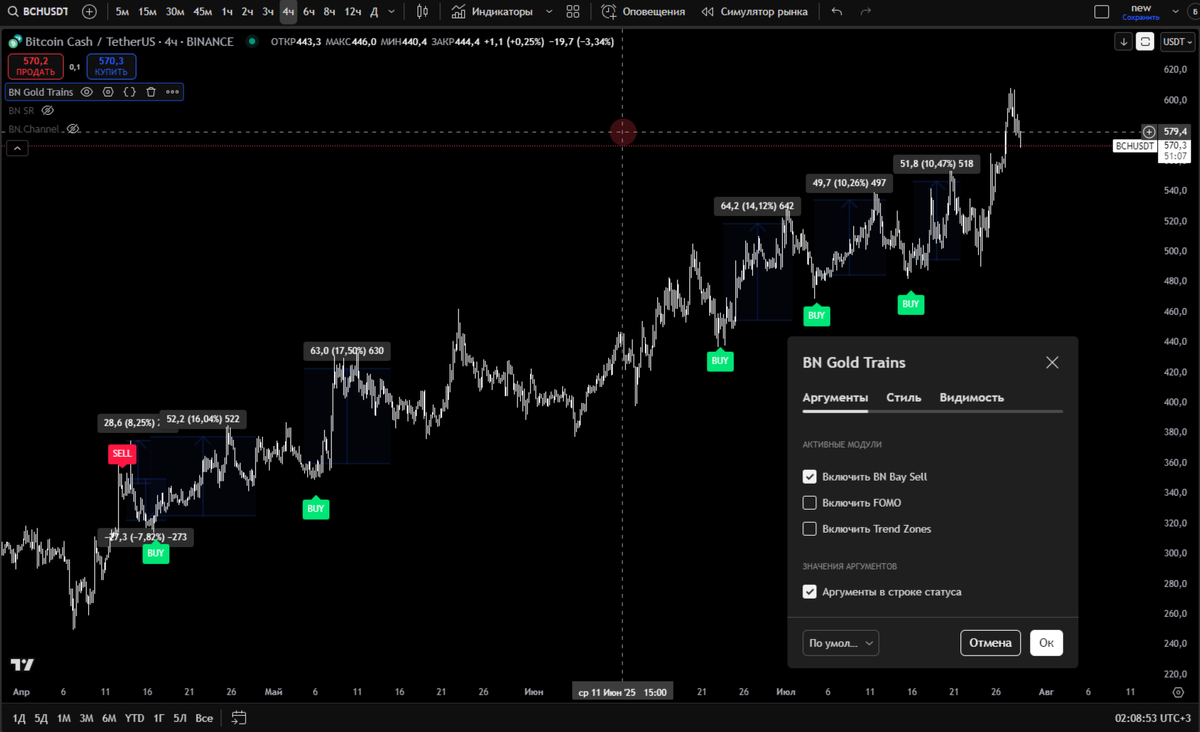Hide the BN Gold Trains indicator
The height and width of the screenshot is (732, 1200).
tap(87, 92)
